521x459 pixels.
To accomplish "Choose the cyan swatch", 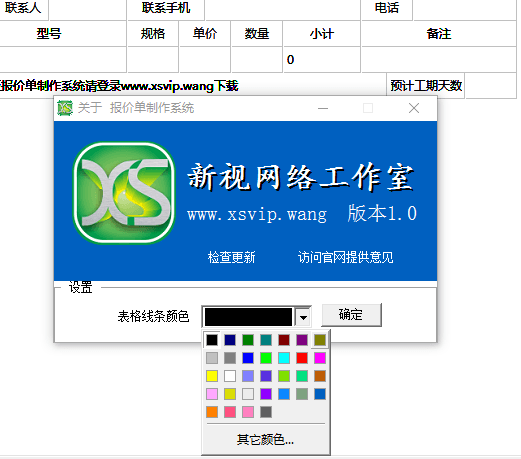I will pos(284,358).
